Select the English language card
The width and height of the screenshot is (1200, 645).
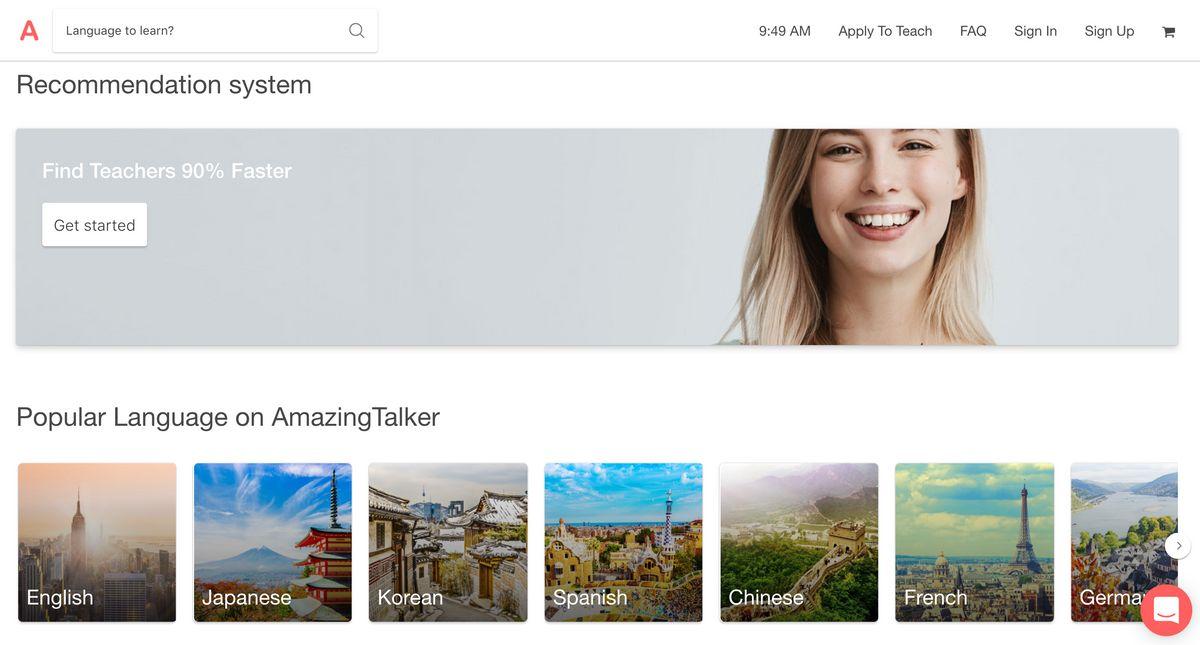(97, 542)
